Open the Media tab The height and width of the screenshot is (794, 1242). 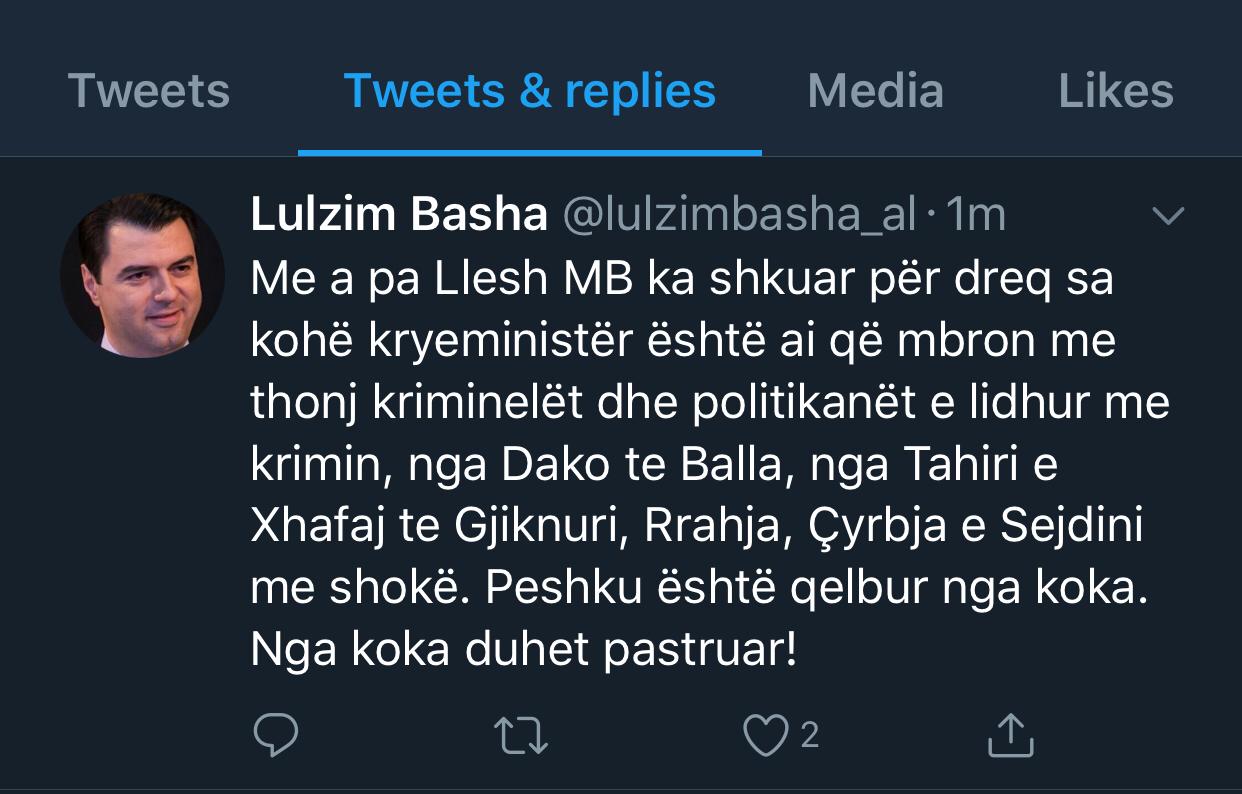point(875,92)
